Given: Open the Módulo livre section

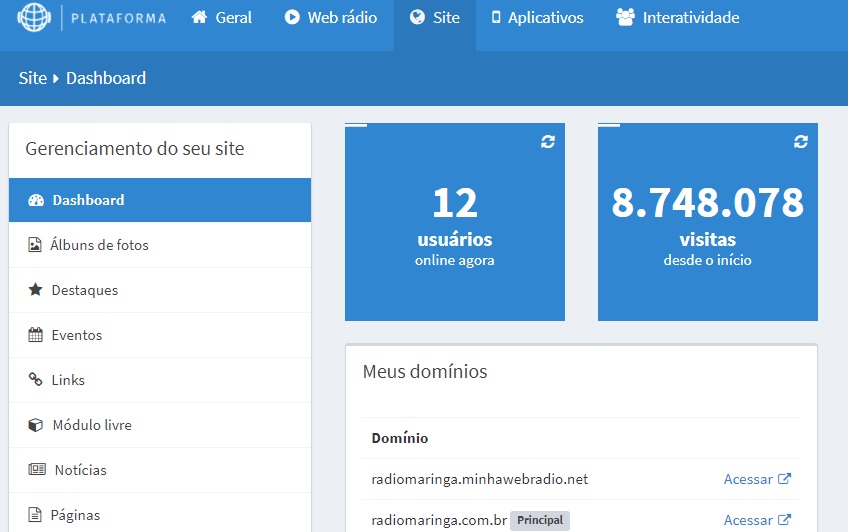Looking at the screenshot, I should point(160,425).
